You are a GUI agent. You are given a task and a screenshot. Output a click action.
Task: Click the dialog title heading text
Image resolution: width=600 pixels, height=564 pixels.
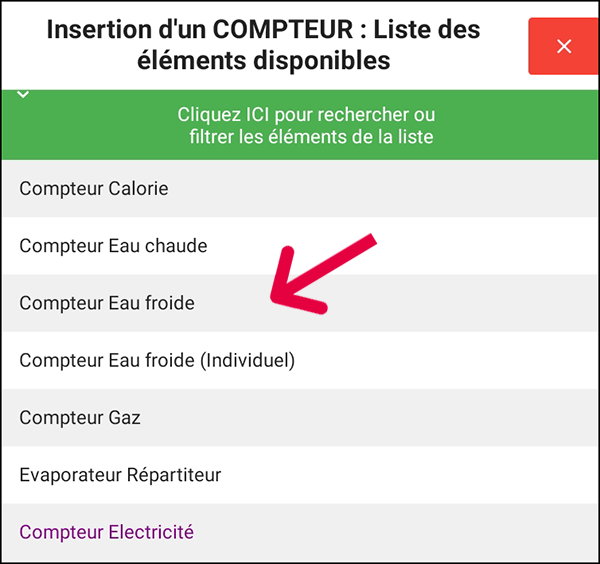(263, 44)
